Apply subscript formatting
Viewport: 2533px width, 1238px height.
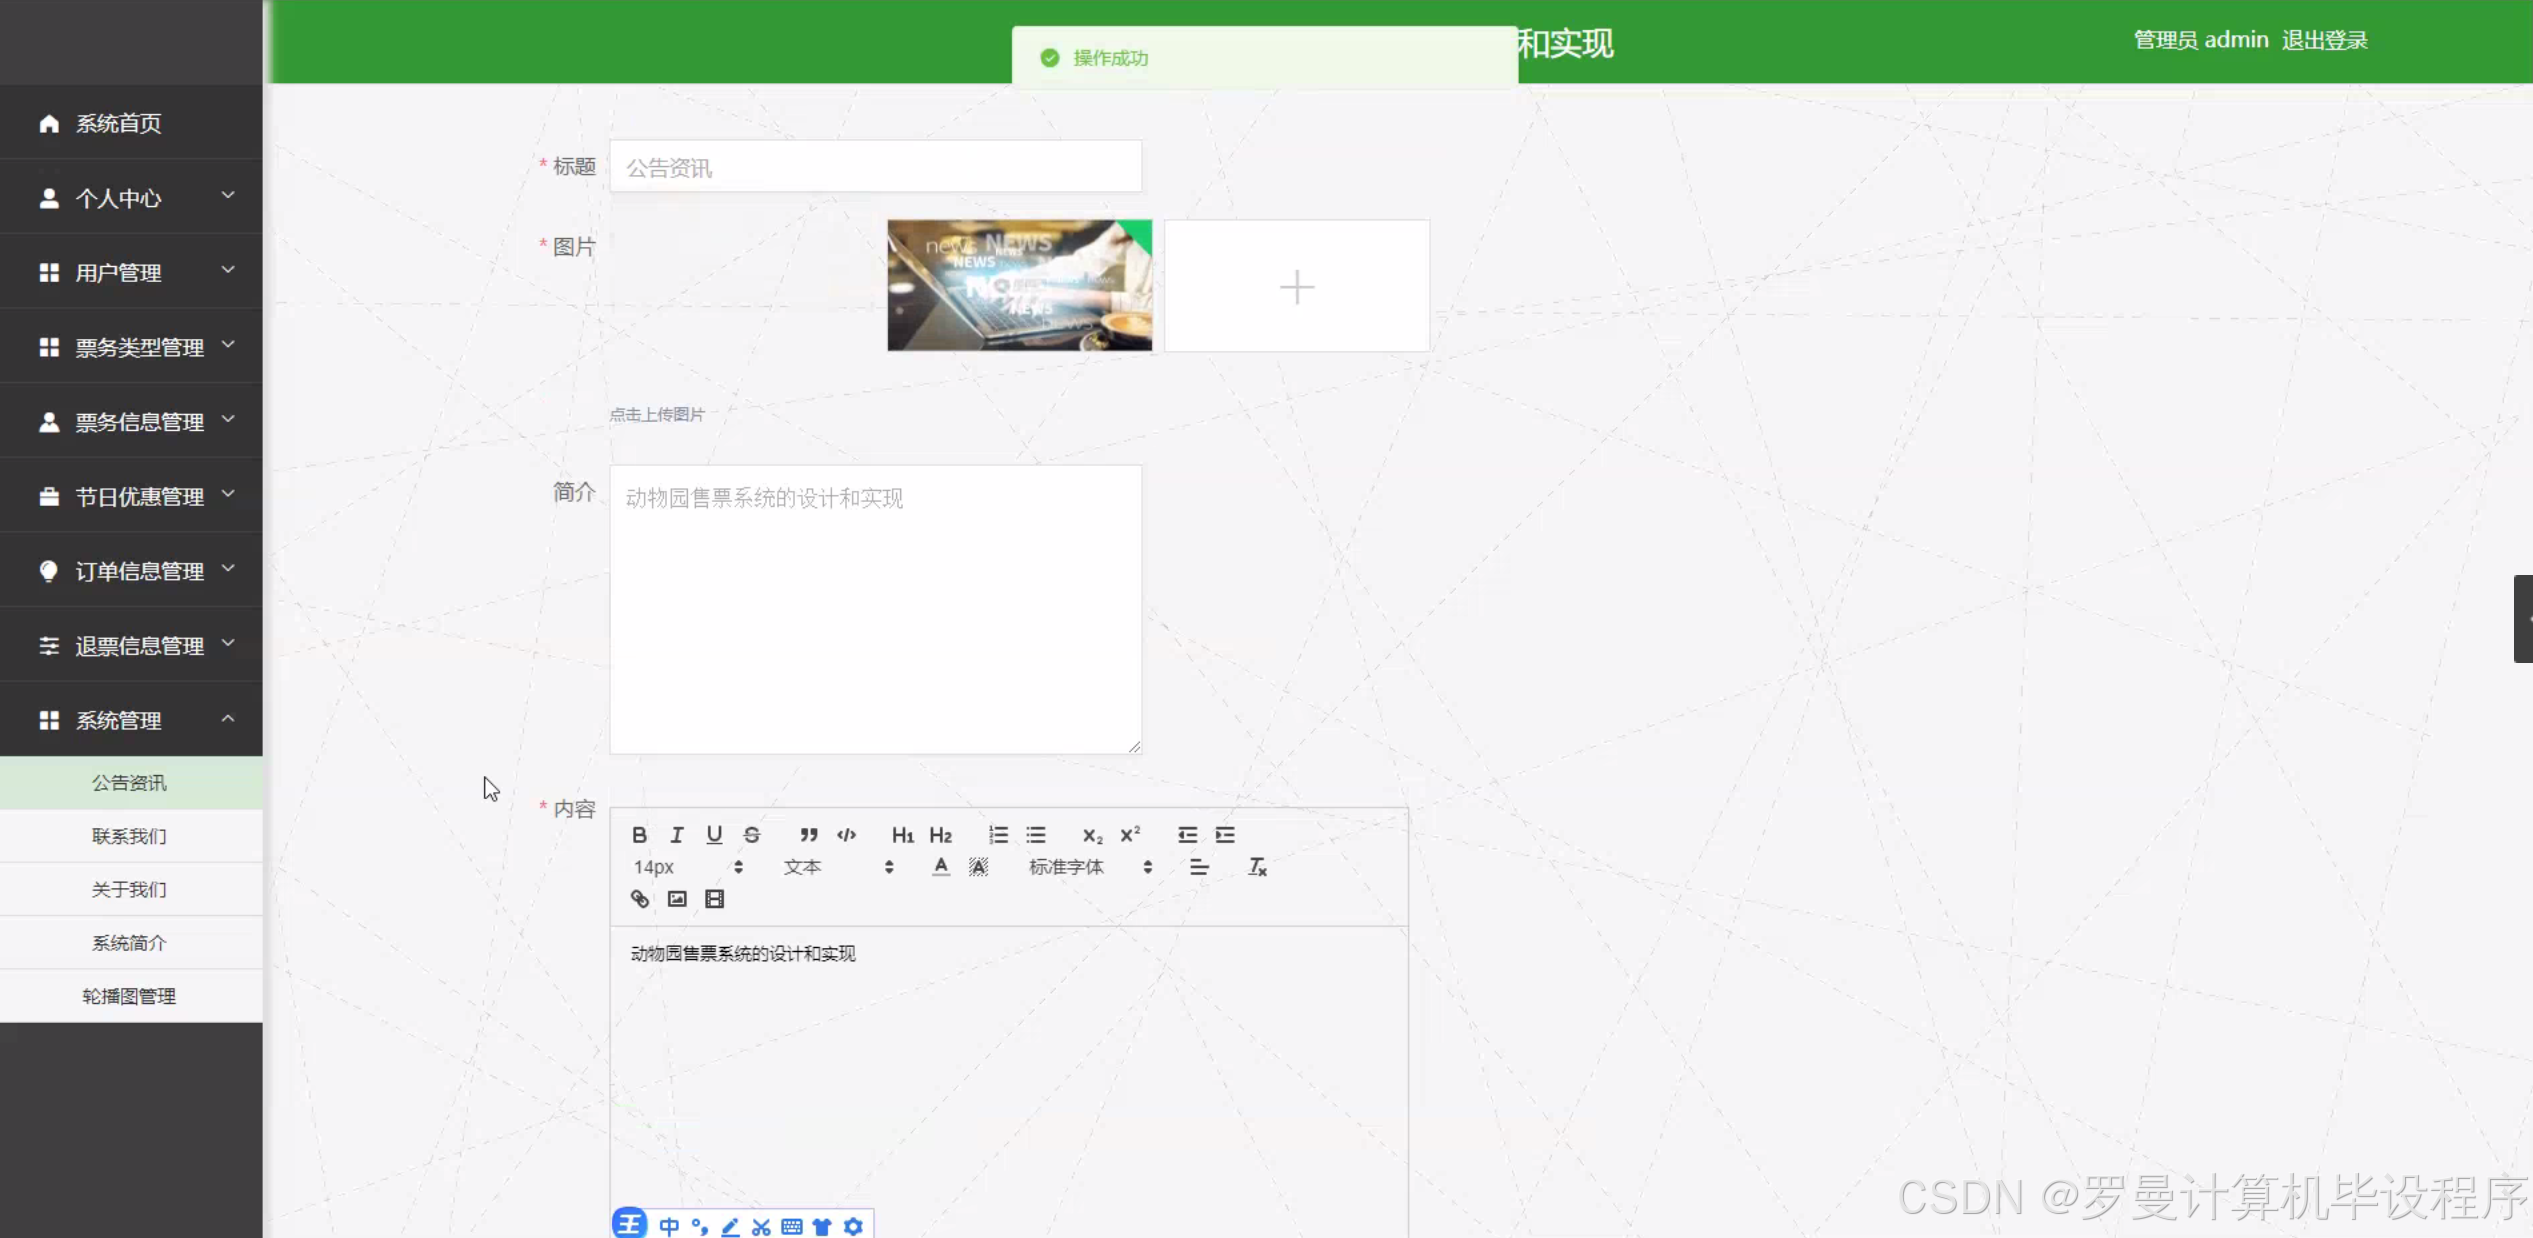(1092, 835)
